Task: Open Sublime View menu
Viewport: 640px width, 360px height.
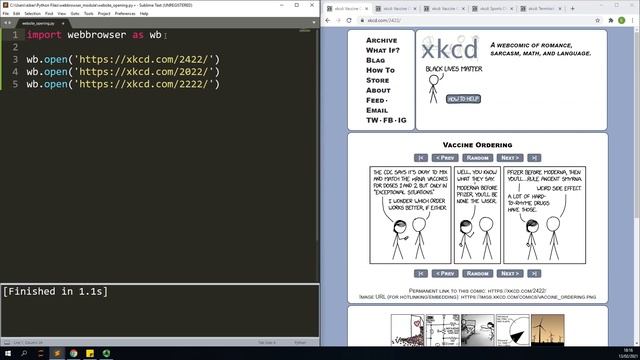Action: click(62, 13)
